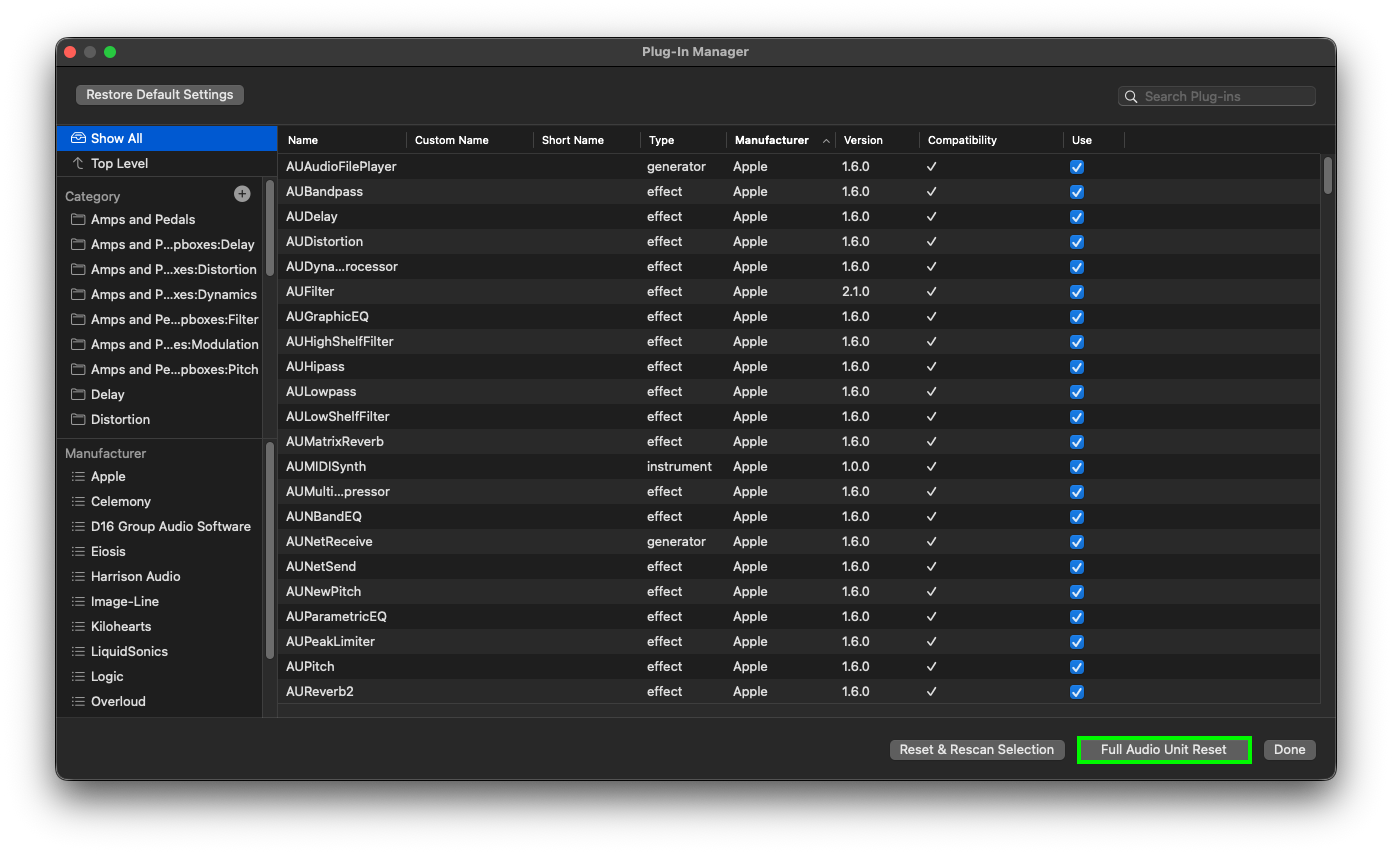Click the Manufacturer list scrollbar
The image size is (1392, 854).
270,550
